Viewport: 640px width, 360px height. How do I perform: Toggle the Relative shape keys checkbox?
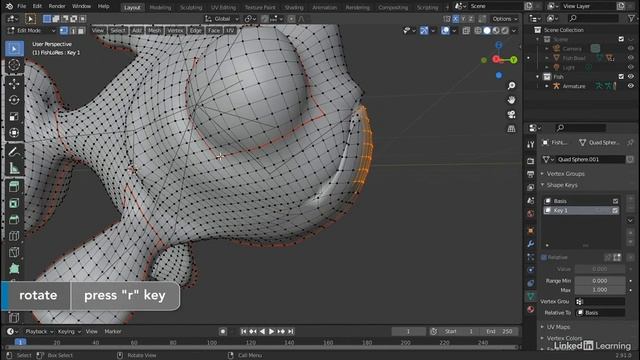point(544,258)
